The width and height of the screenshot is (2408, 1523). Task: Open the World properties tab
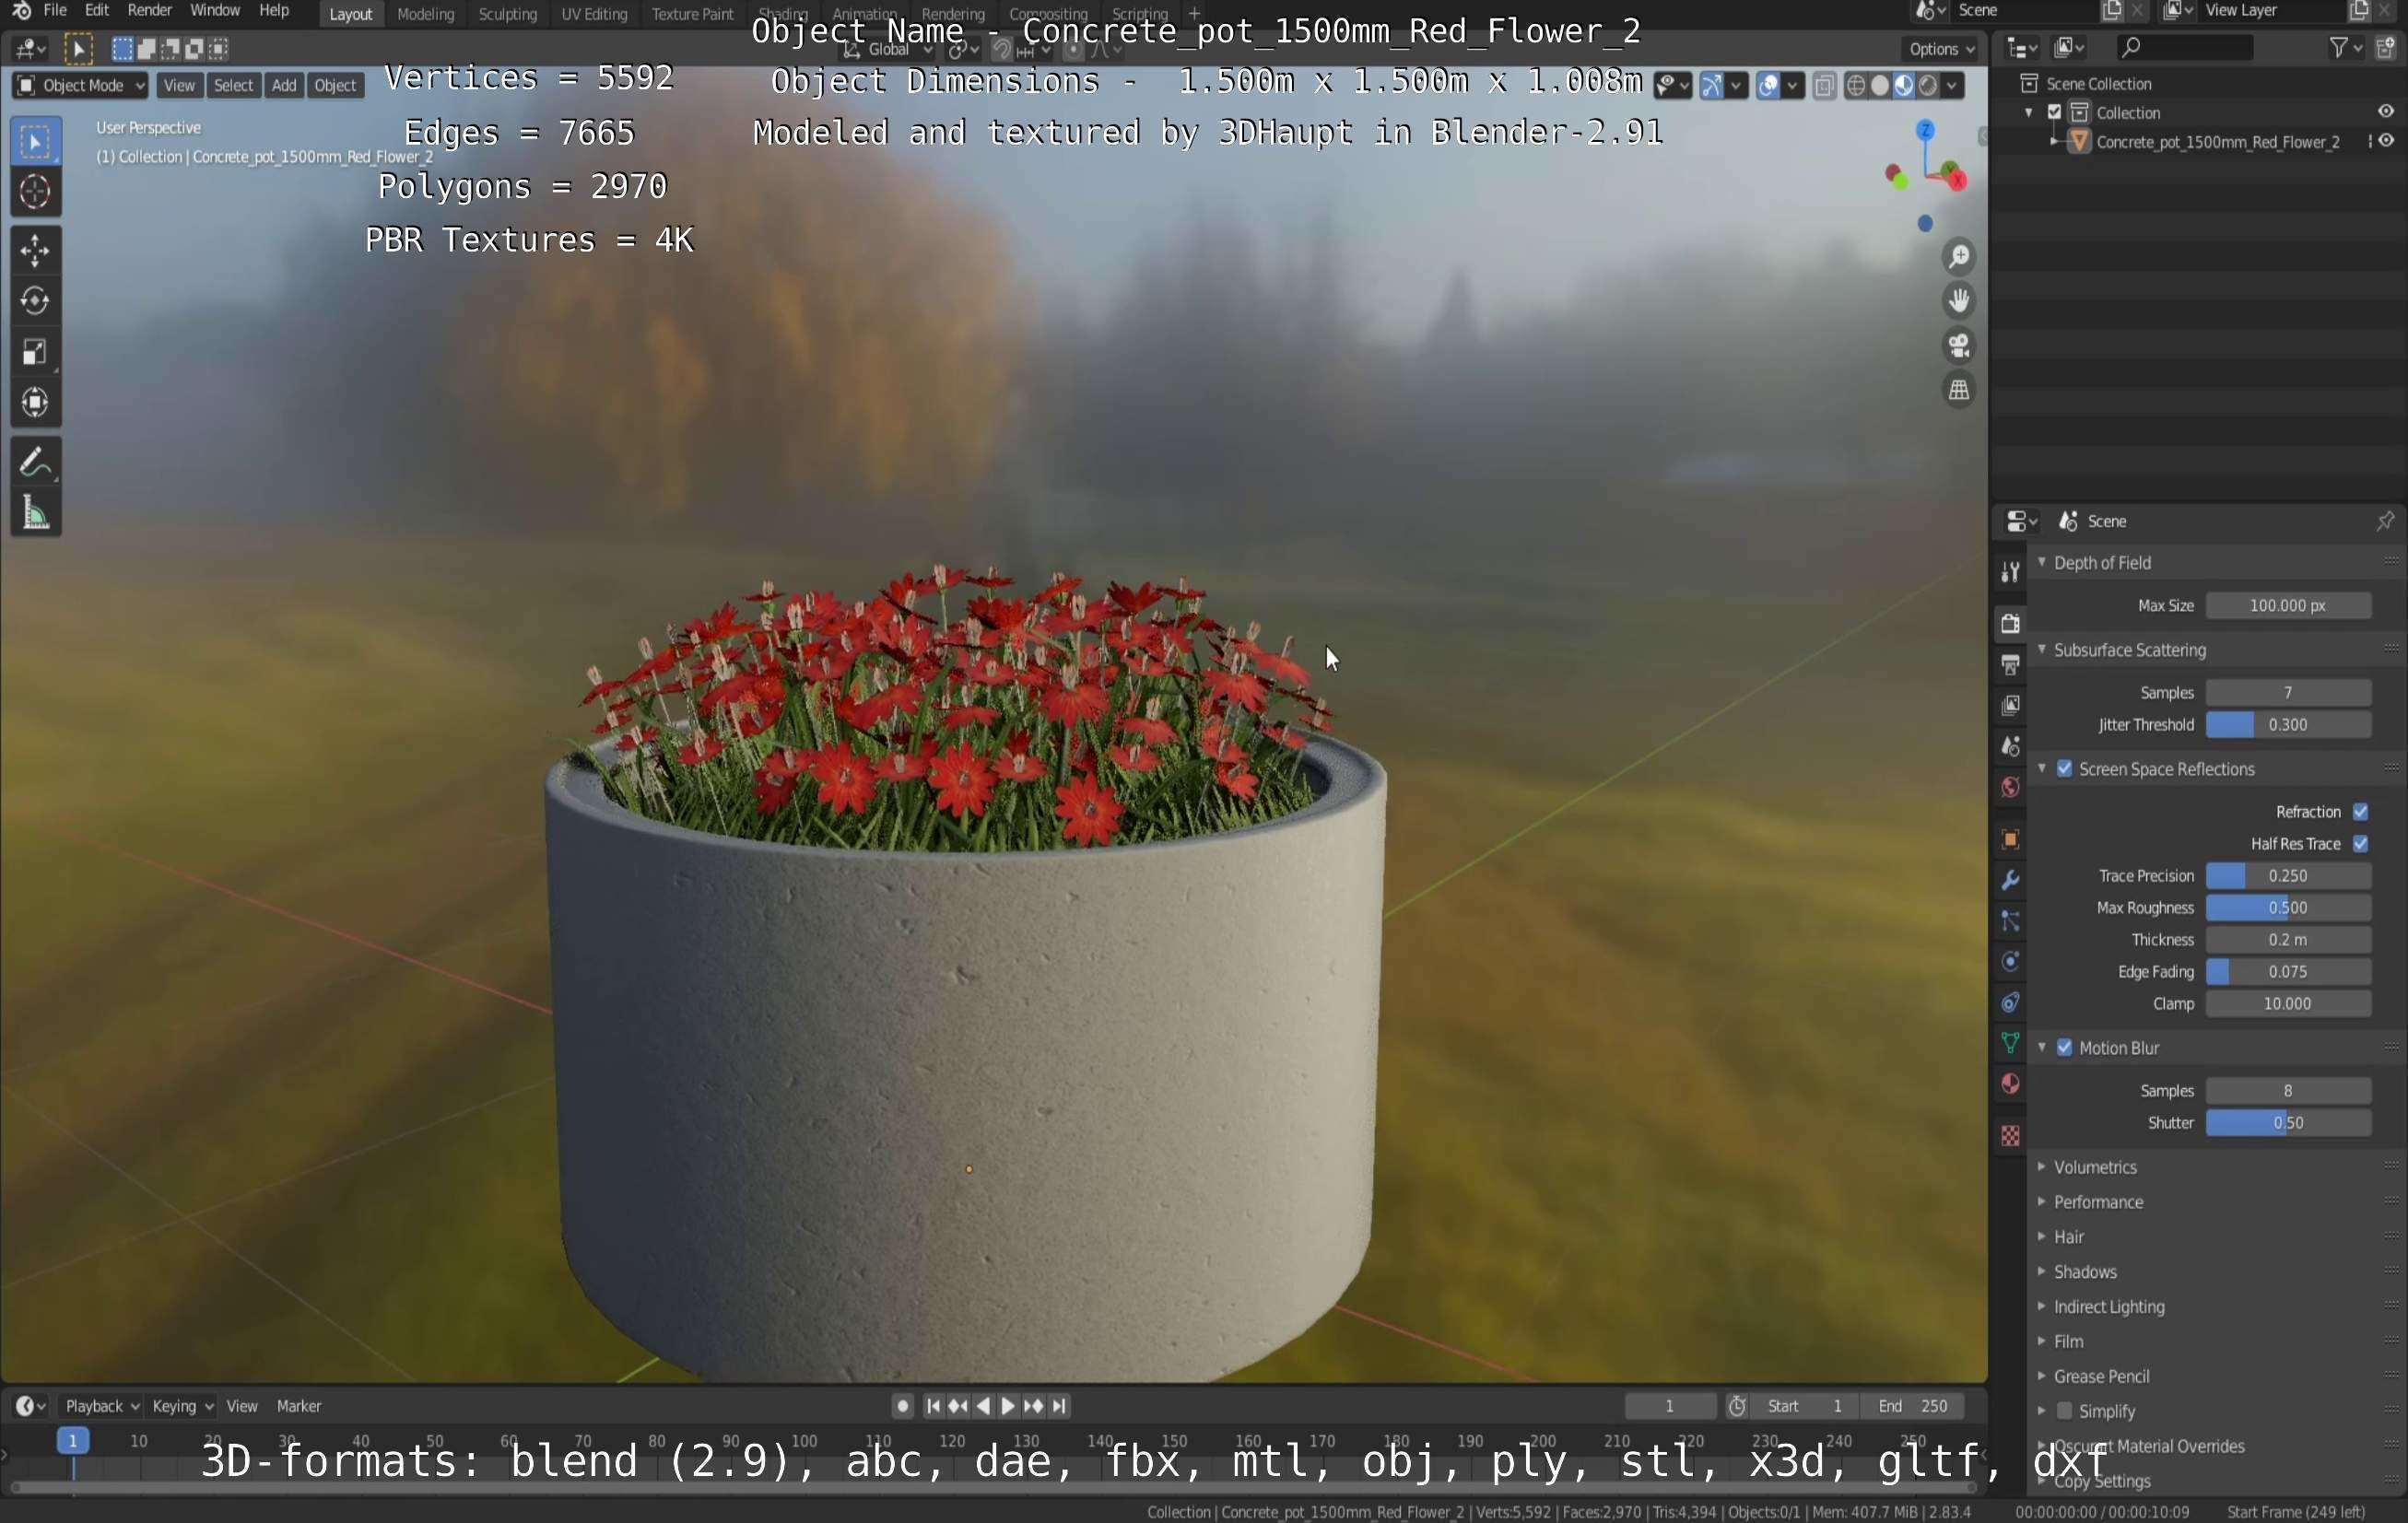tap(2009, 787)
